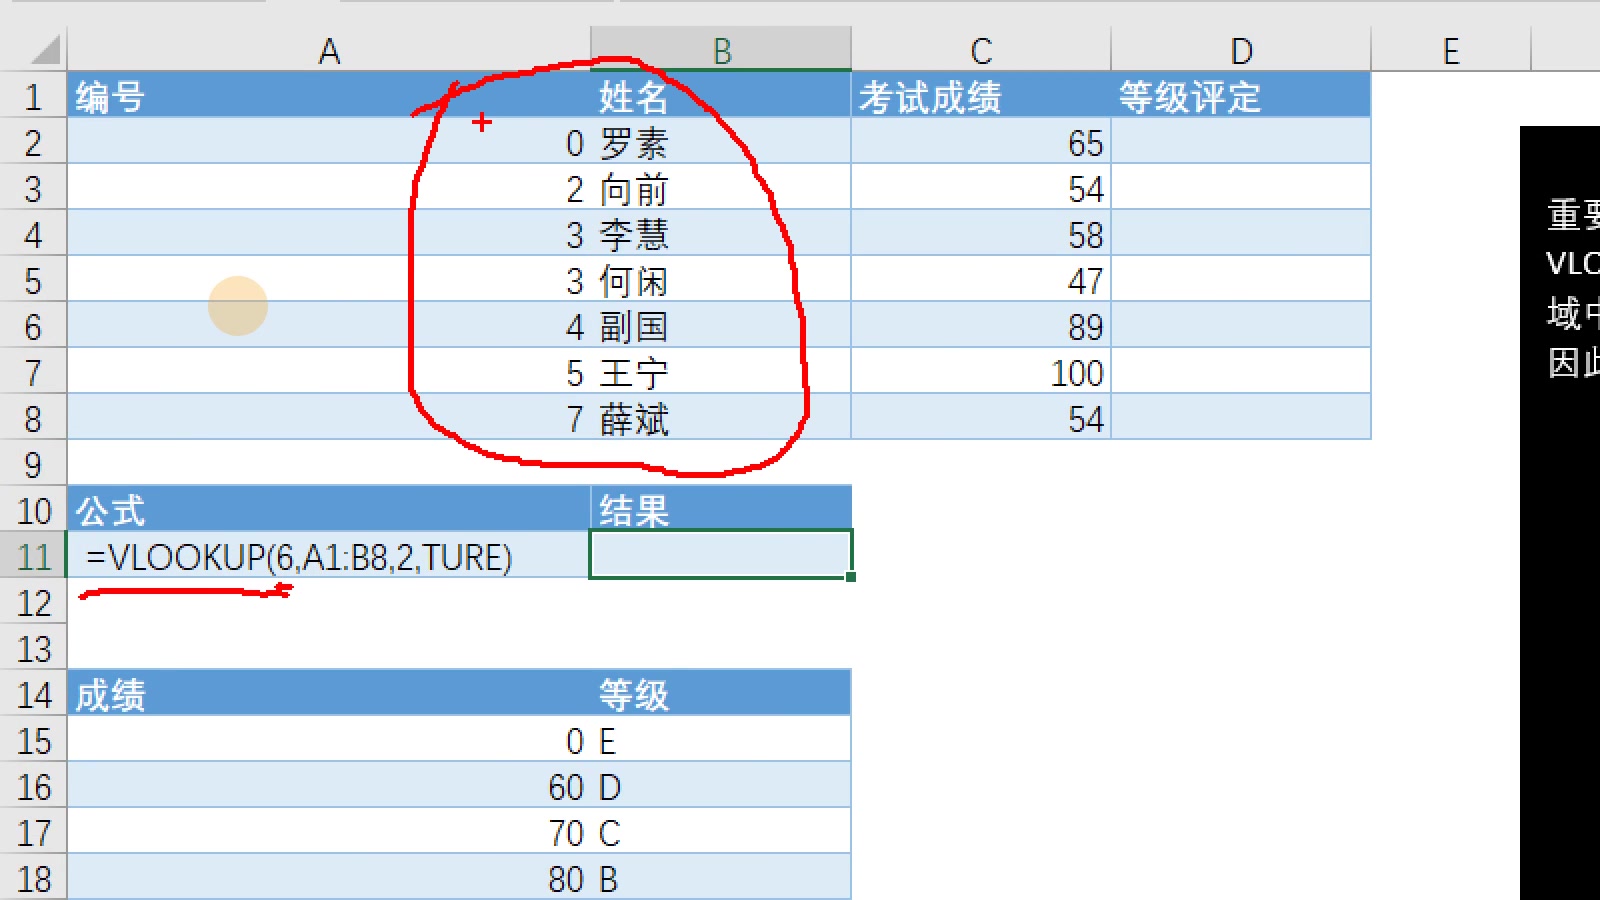Select cell containing 向前

click(x=721, y=188)
